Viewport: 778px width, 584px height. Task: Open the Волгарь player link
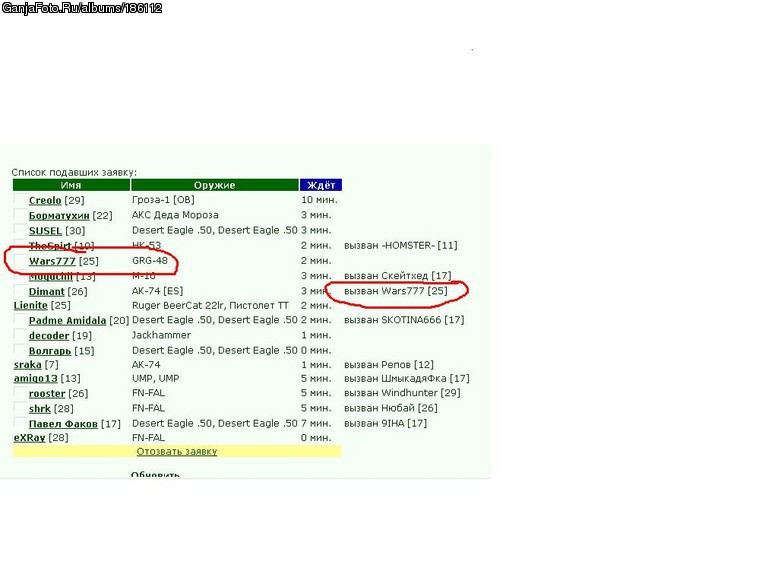point(50,351)
